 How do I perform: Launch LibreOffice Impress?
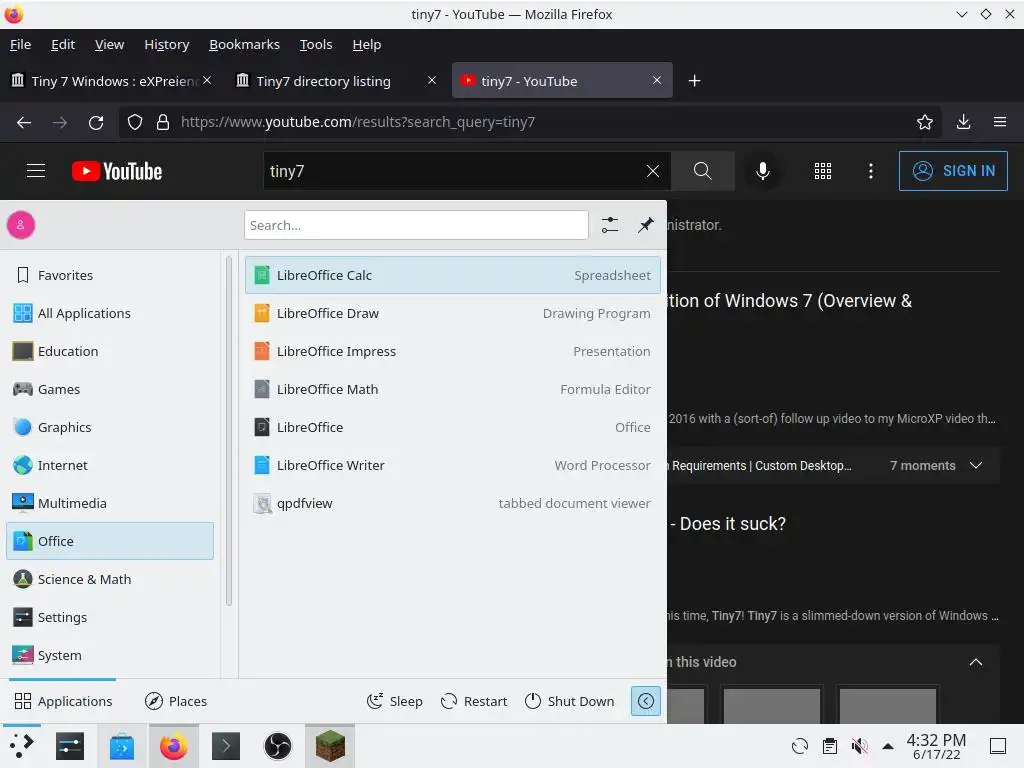[x=453, y=351]
